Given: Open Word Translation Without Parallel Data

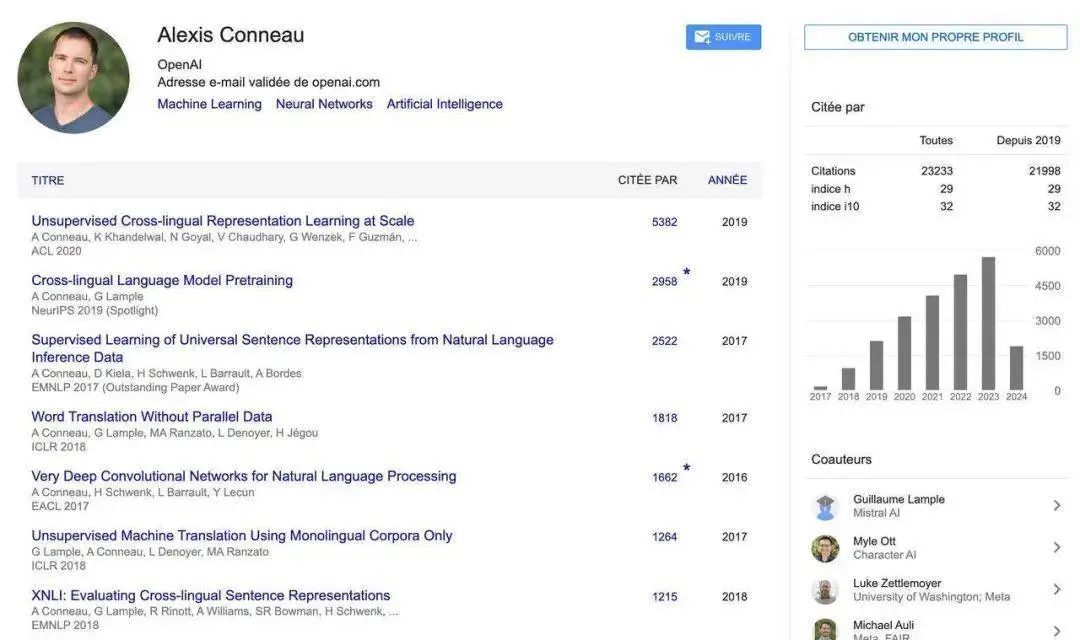Looking at the screenshot, I should click(x=152, y=416).
